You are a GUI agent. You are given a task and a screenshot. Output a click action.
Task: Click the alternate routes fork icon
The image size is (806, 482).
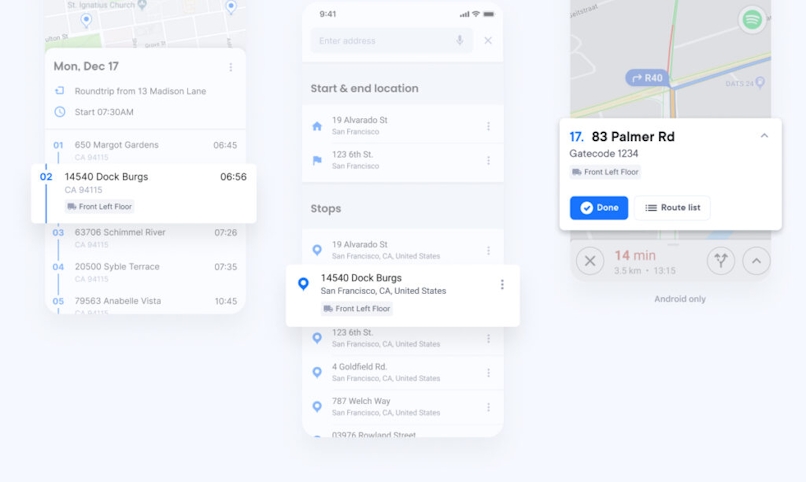721,261
